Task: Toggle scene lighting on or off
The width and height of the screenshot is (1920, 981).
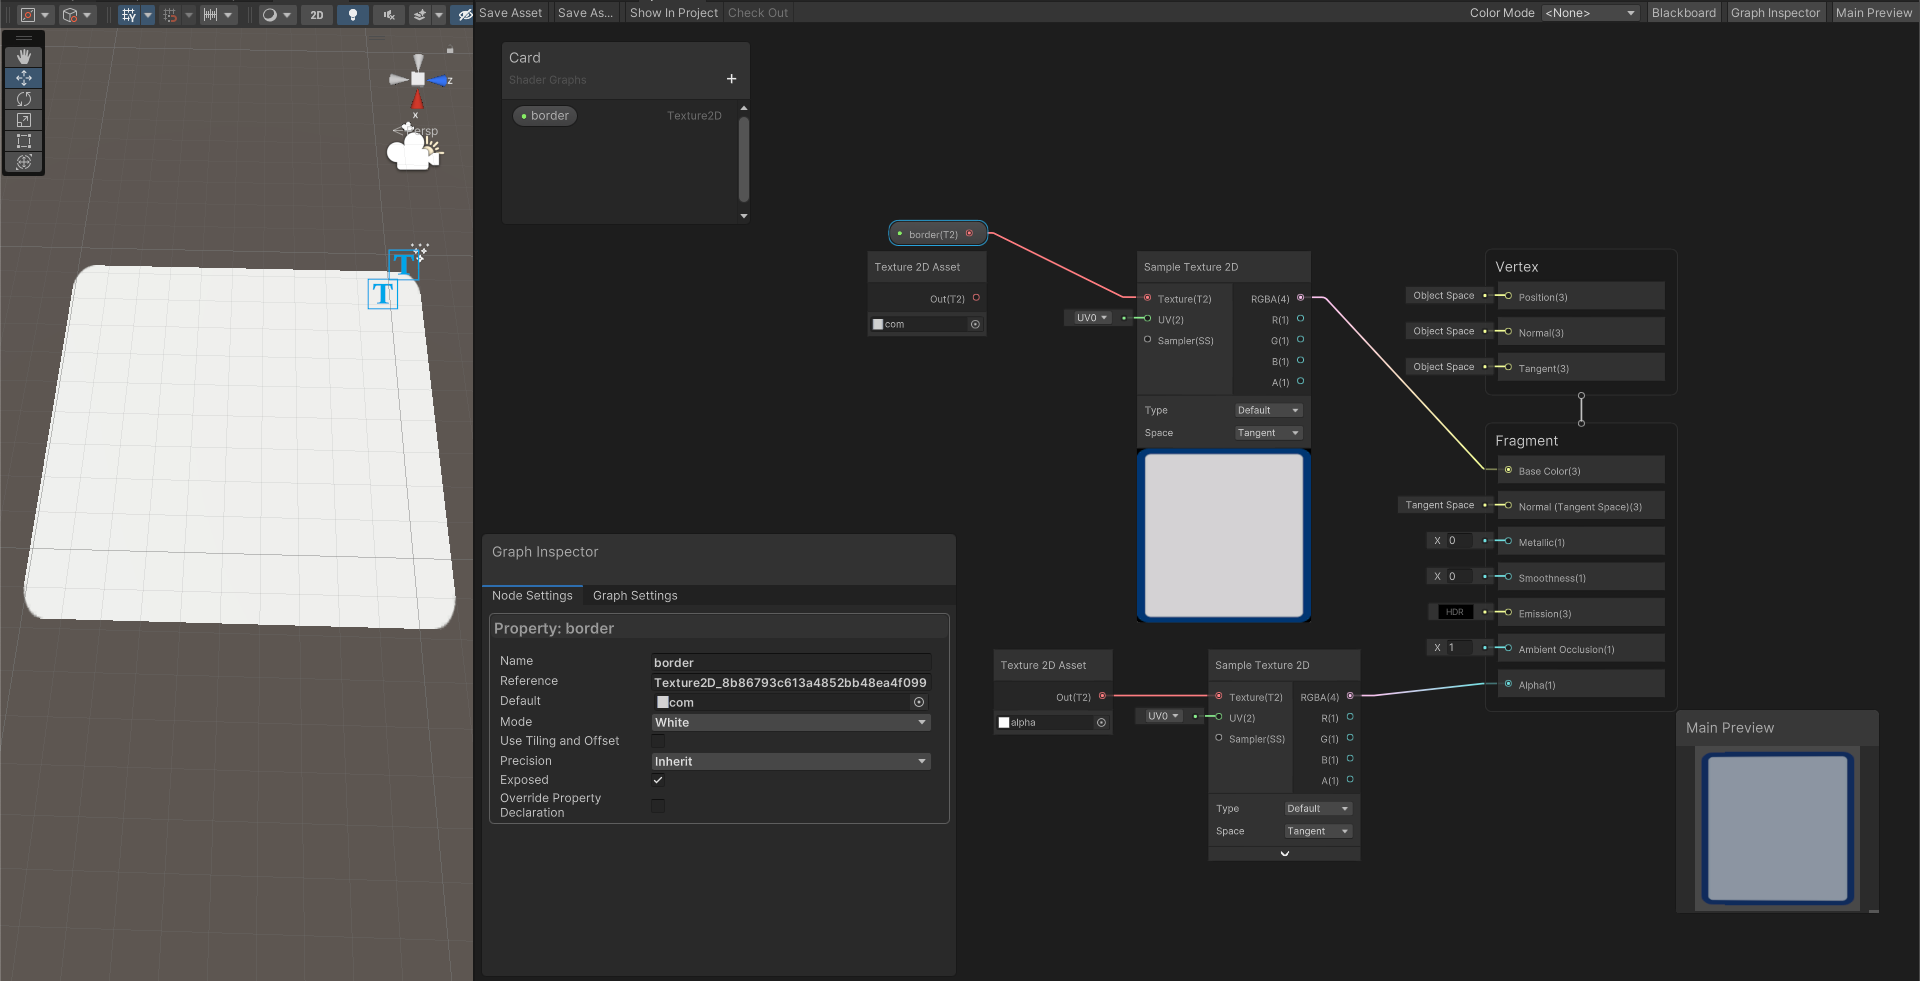Action: 352,14
